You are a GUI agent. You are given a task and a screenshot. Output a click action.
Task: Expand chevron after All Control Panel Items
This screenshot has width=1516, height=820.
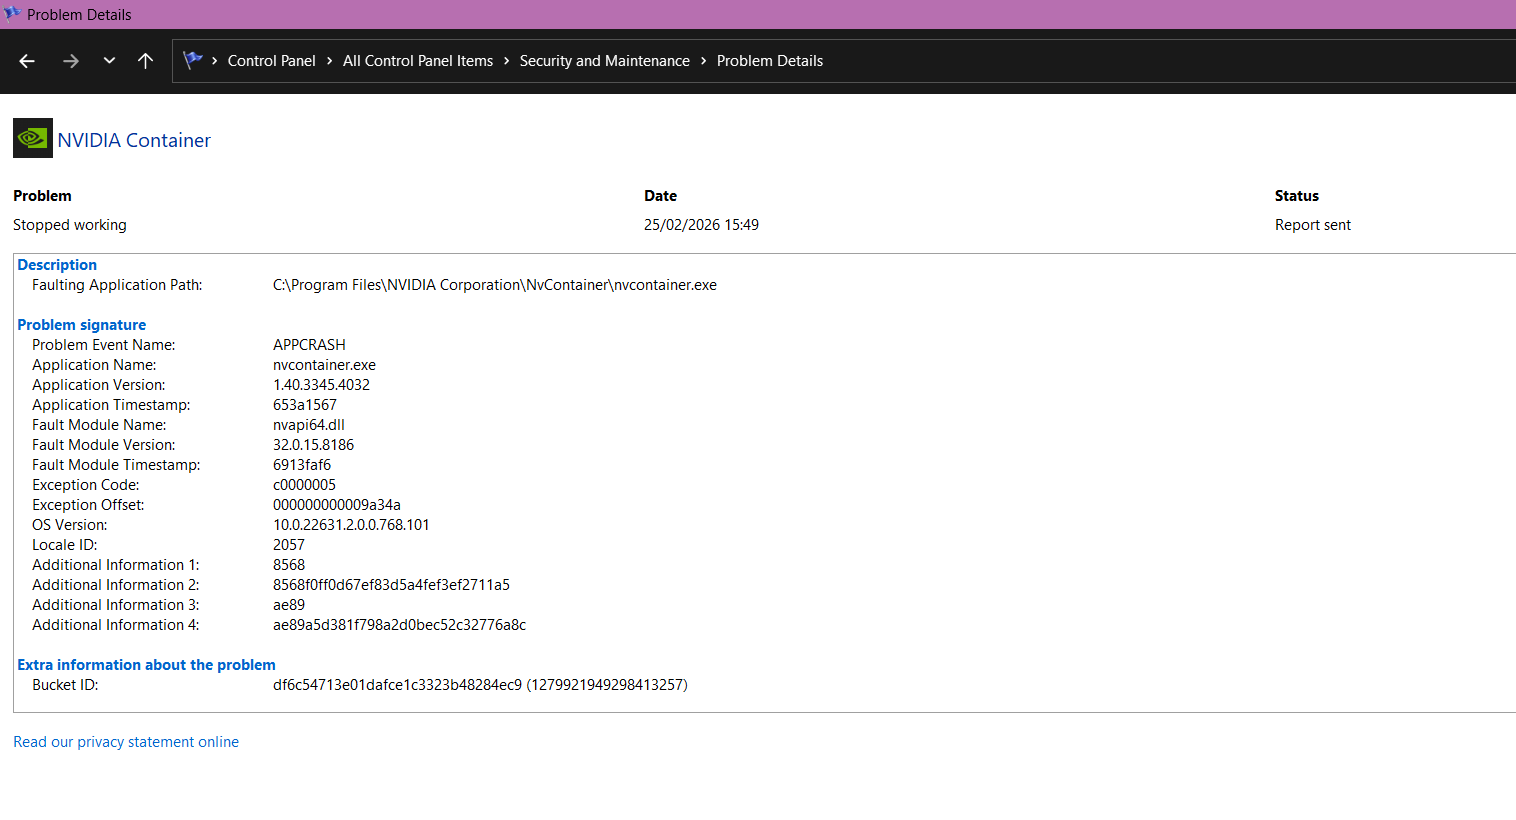point(506,61)
